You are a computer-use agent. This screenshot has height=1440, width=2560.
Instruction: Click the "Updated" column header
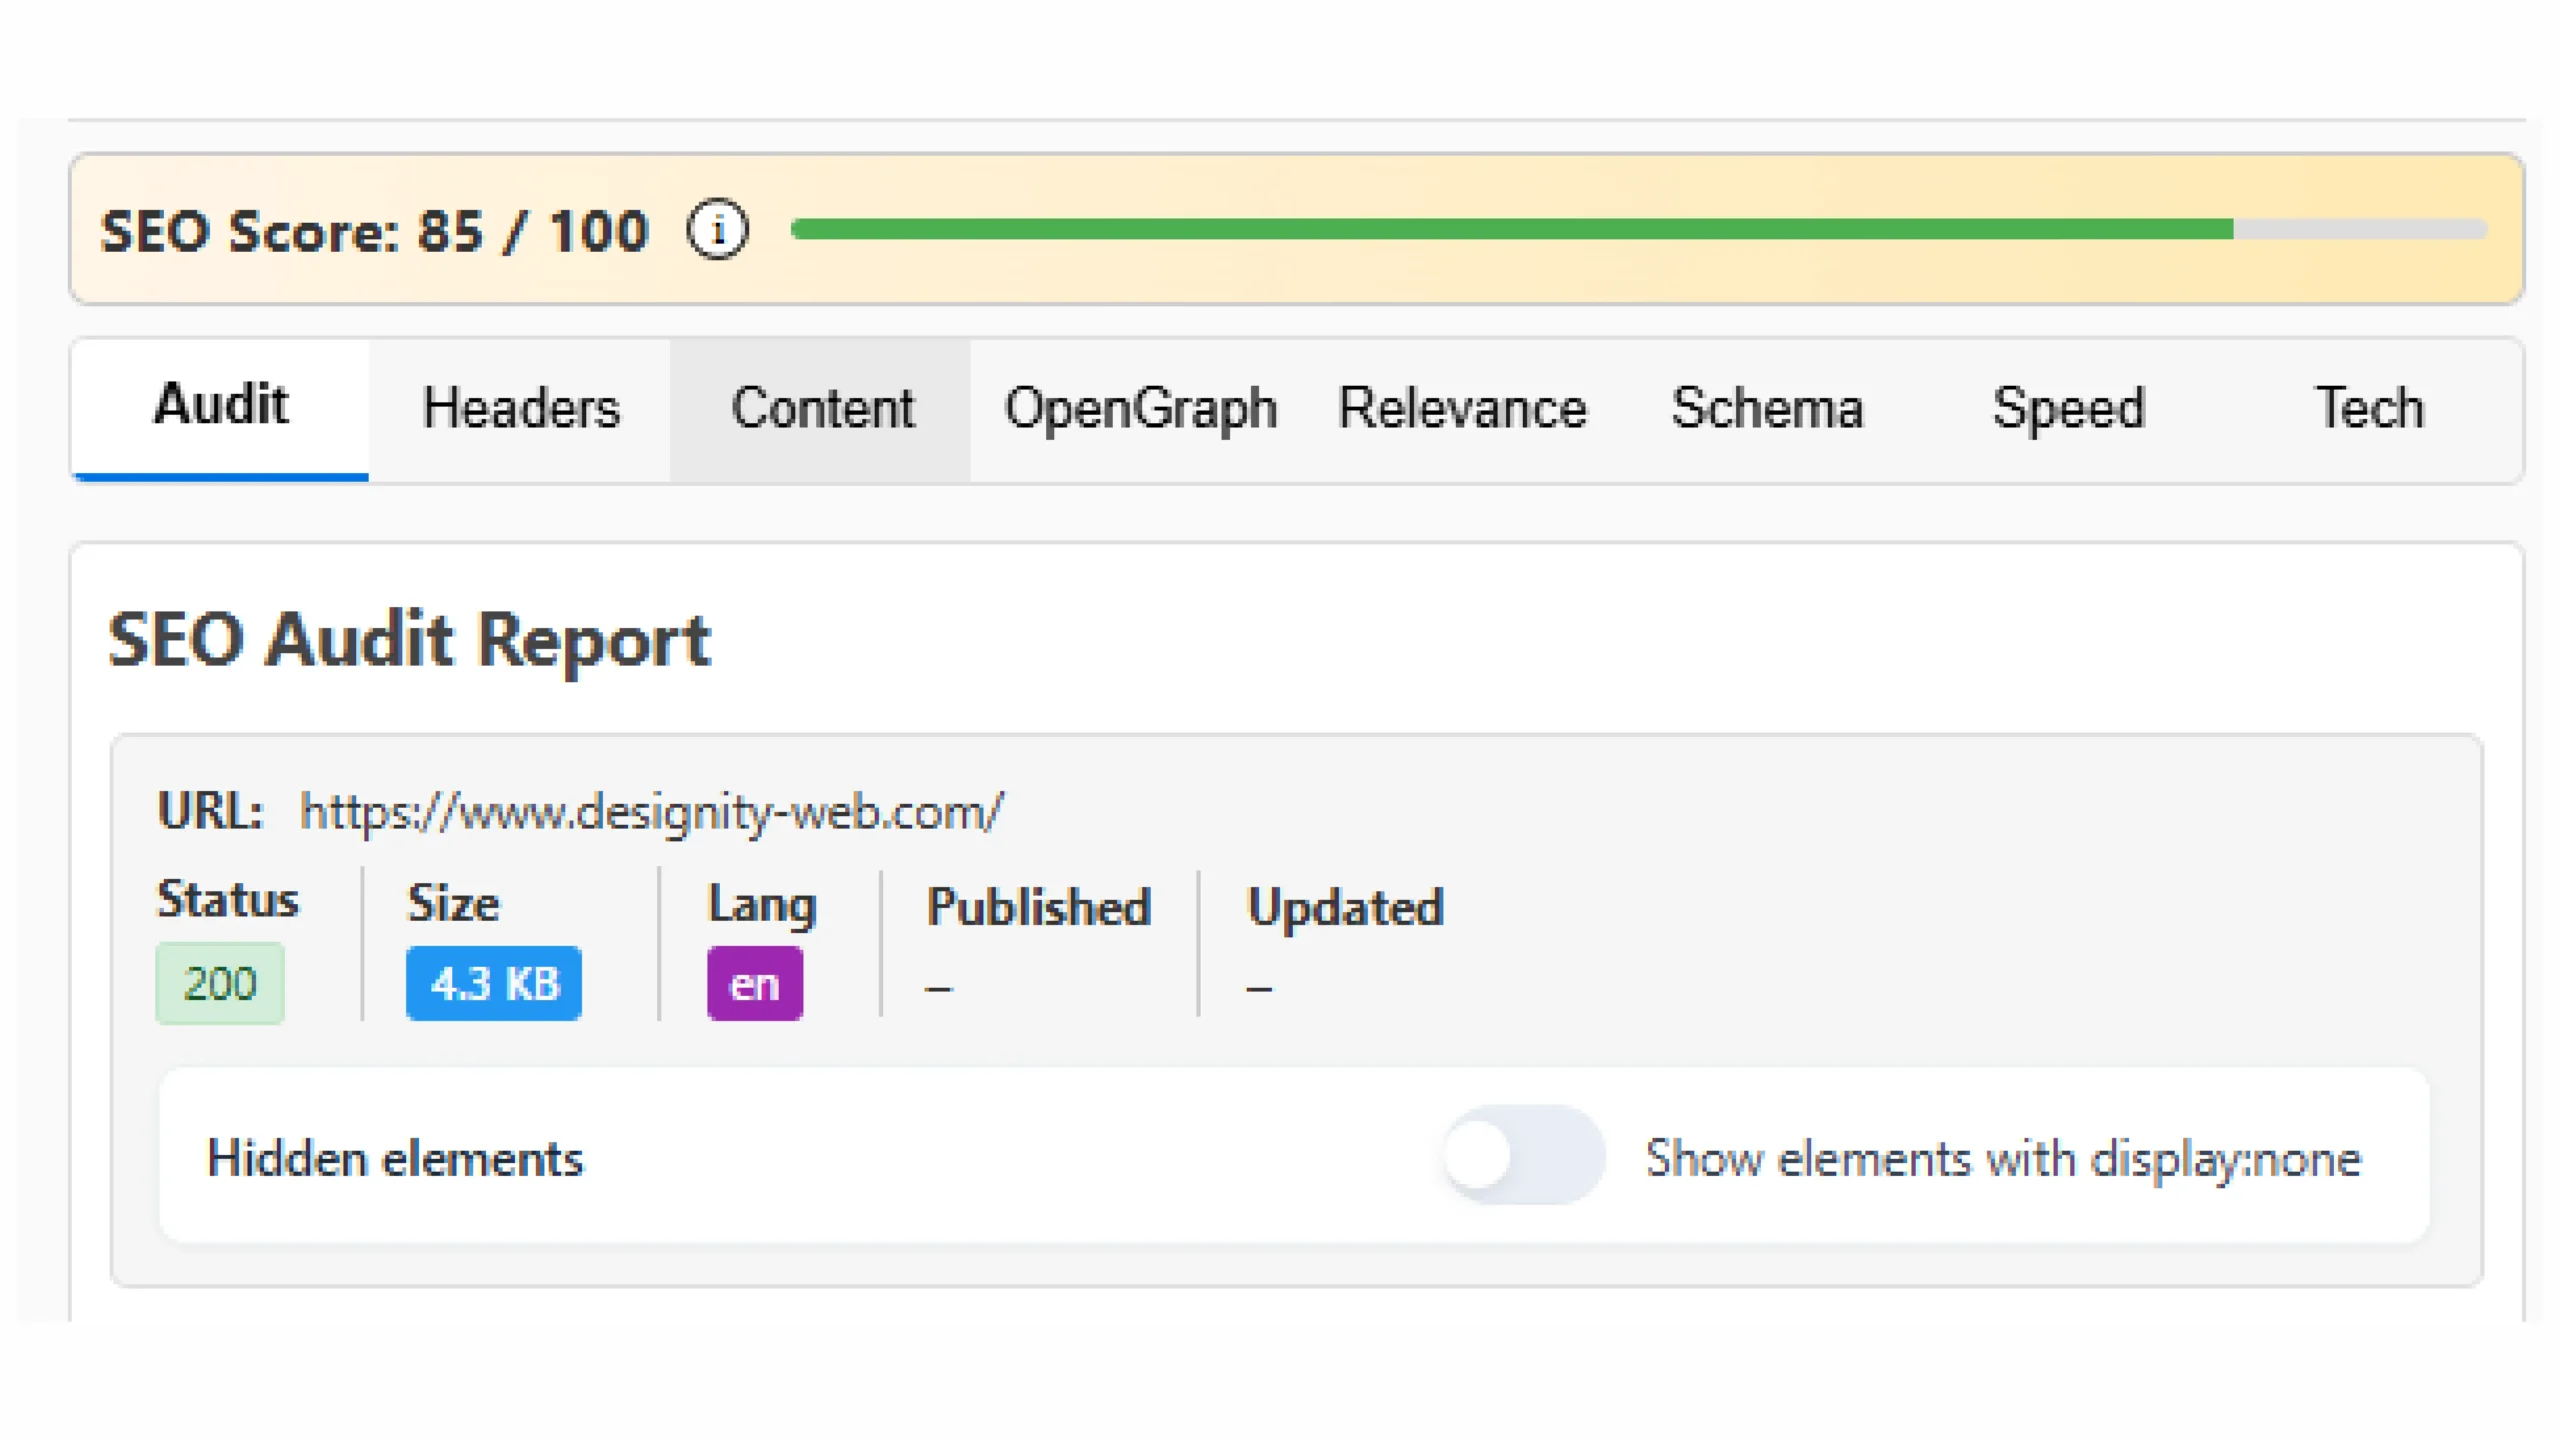click(1344, 907)
